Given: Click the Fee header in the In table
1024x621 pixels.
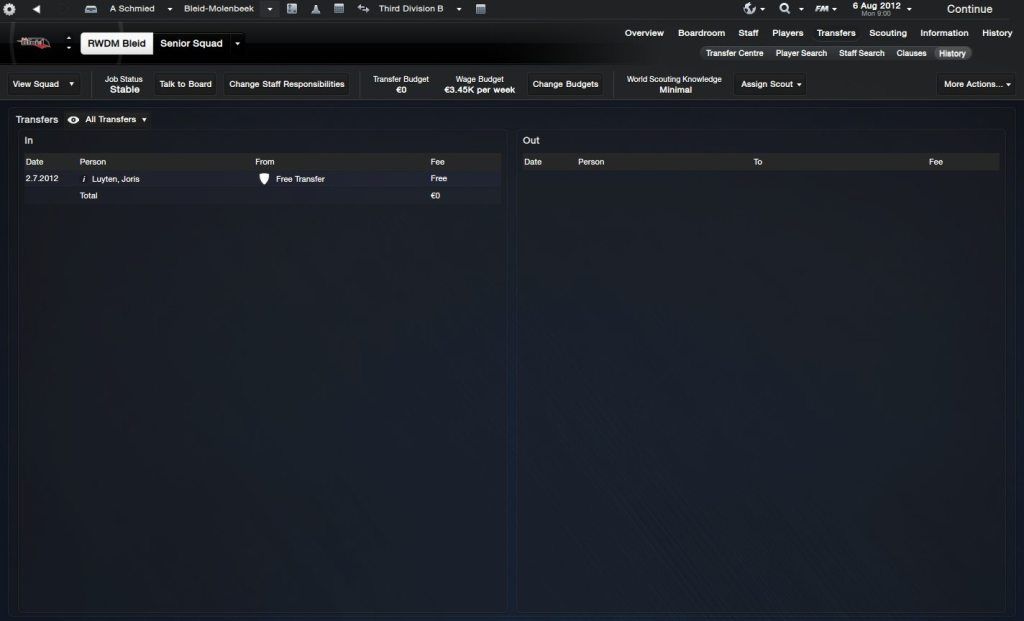Looking at the screenshot, I should pyautogui.click(x=438, y=162).
